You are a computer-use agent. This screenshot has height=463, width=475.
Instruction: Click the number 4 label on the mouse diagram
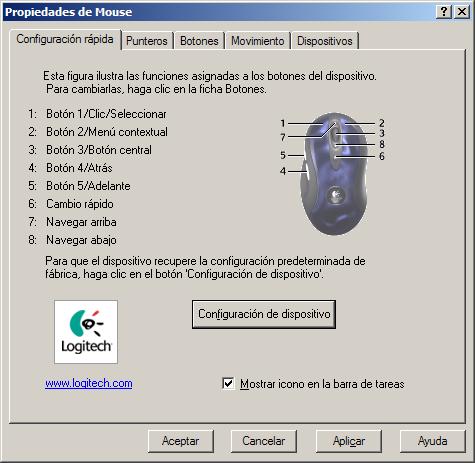pyautogui.click(x=283, y=171)
